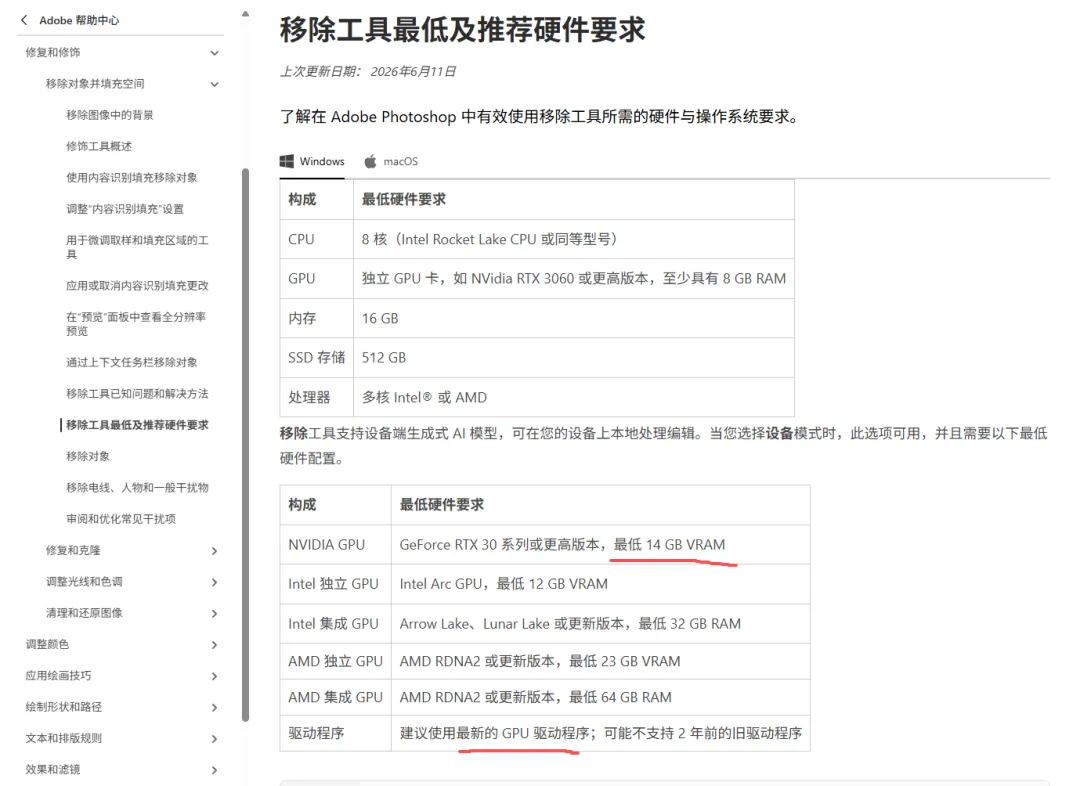Click the Windows logo icon
The image size is (1080, 786).
[287, 161]
